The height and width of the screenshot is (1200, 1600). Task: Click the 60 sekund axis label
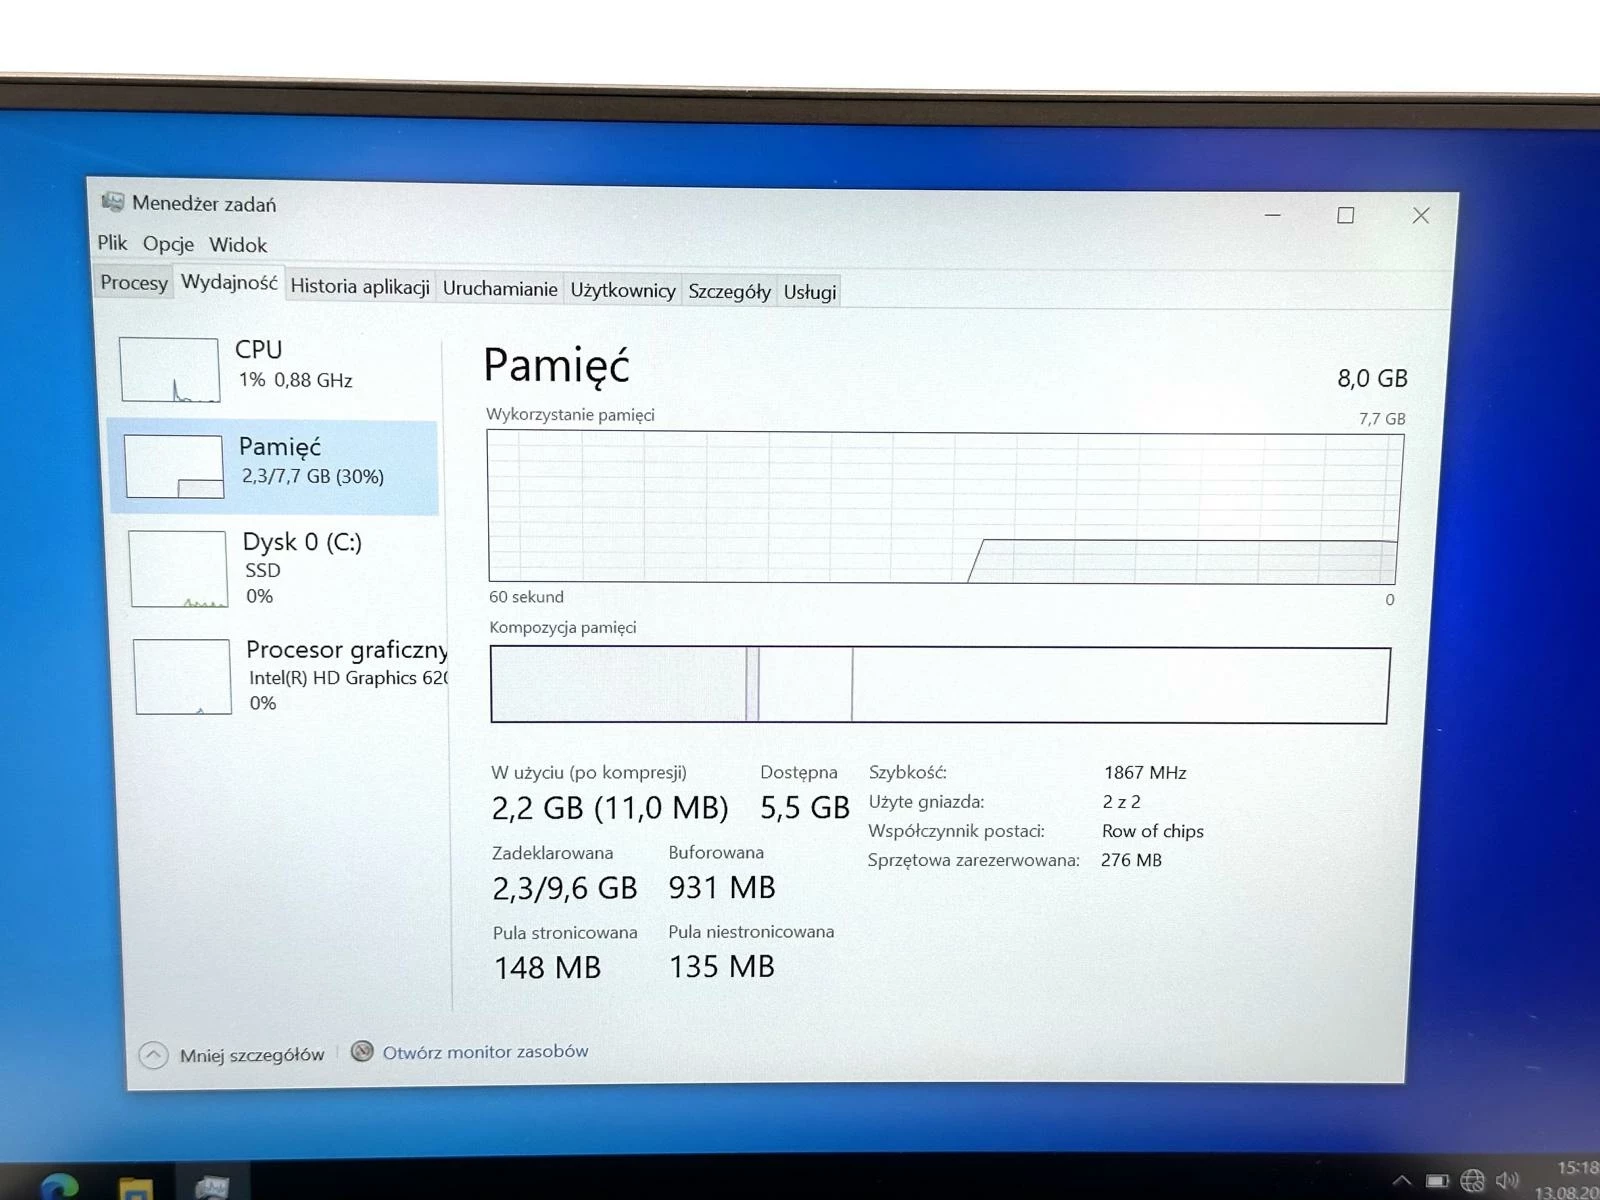coord(526,597)
